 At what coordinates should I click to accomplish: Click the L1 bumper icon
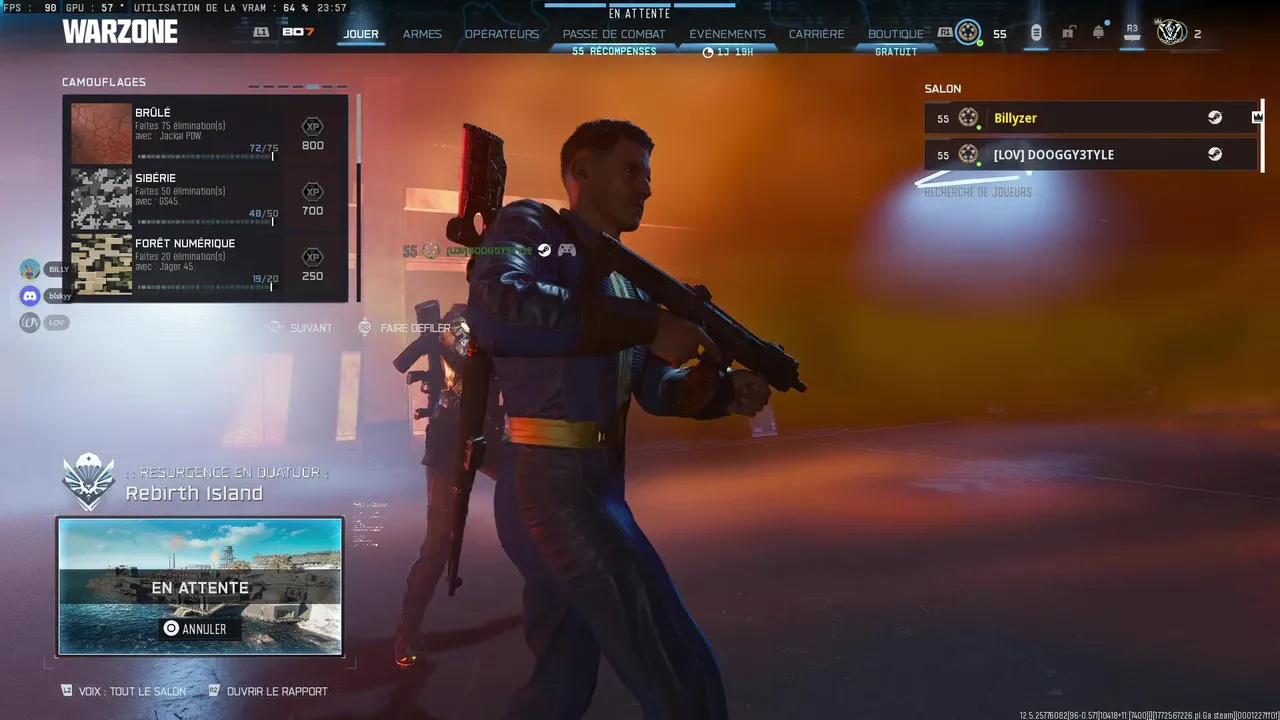[x=262, y=32]
